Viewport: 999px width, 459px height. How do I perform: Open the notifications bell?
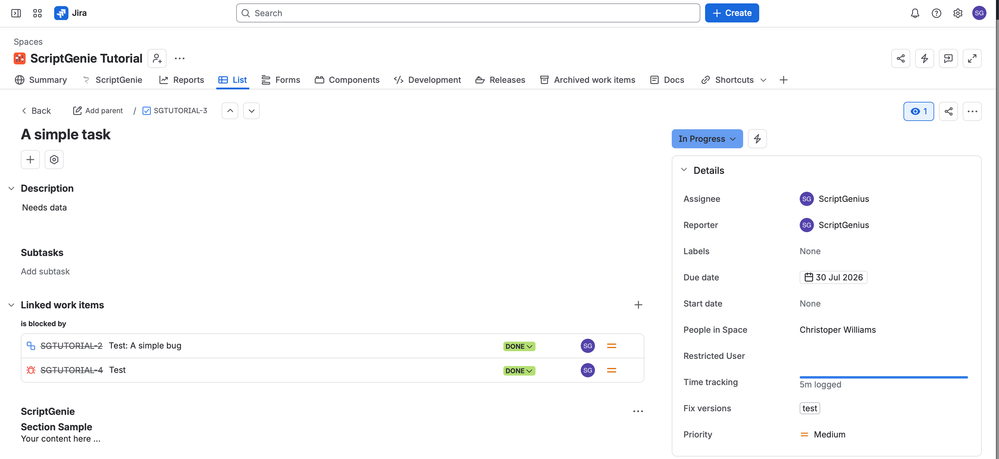pos(915,13)
